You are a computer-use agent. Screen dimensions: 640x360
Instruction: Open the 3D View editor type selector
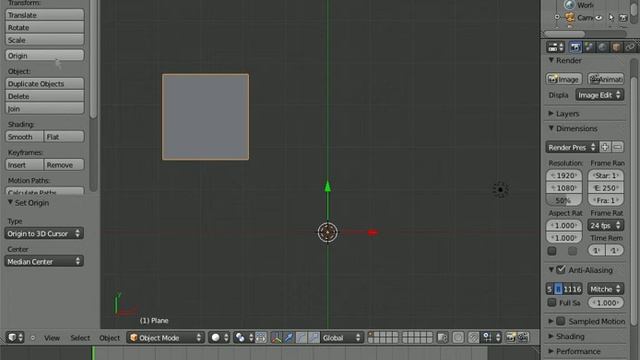tap(15, 337)
